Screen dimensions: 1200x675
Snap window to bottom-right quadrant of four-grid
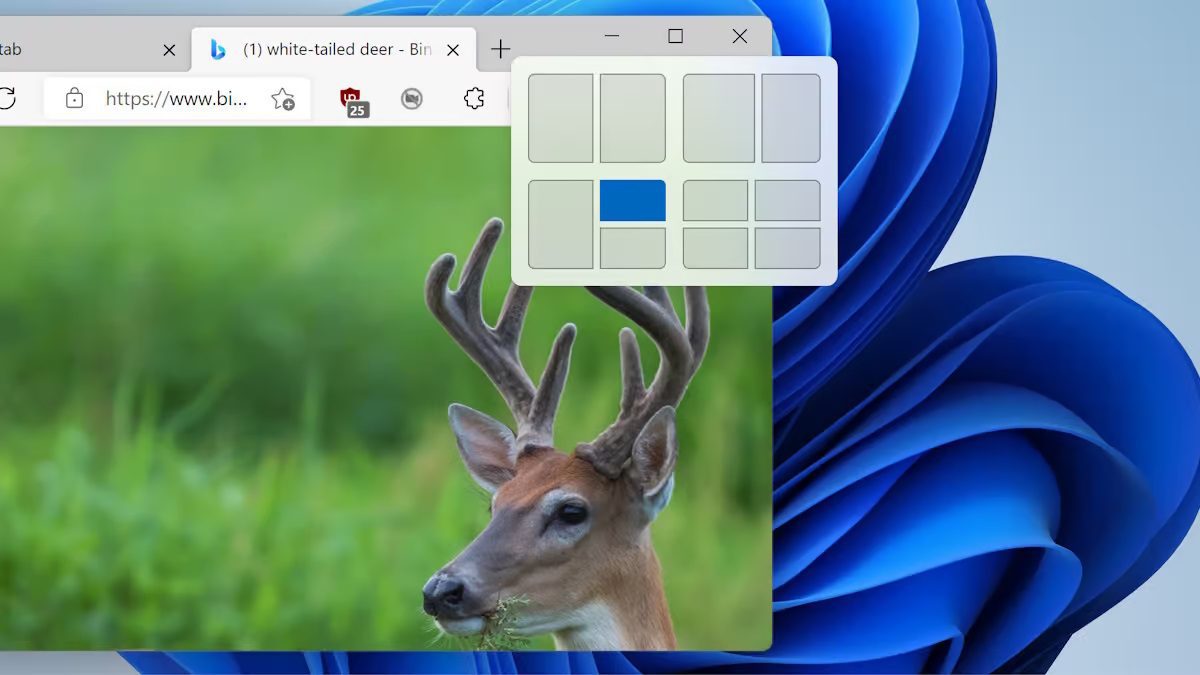tap(788, 248)
